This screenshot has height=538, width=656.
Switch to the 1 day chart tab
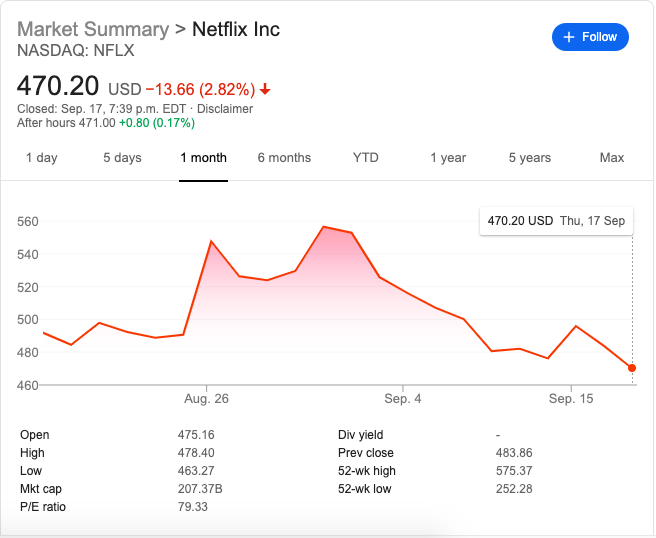pyautogui.click(x=41, y=158)
